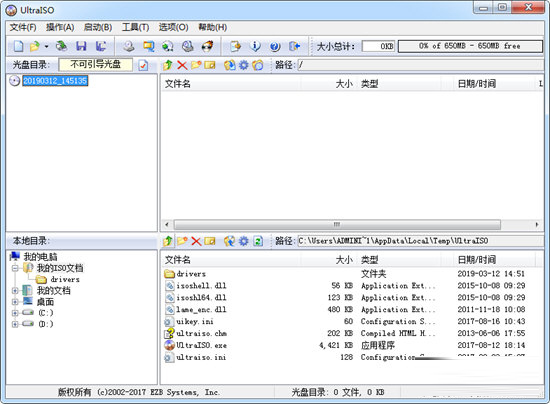Image resolution: width=550 pixels, height=404 pixels.
Task: Open the 工具(T) menu
Action: coord(135,27)
